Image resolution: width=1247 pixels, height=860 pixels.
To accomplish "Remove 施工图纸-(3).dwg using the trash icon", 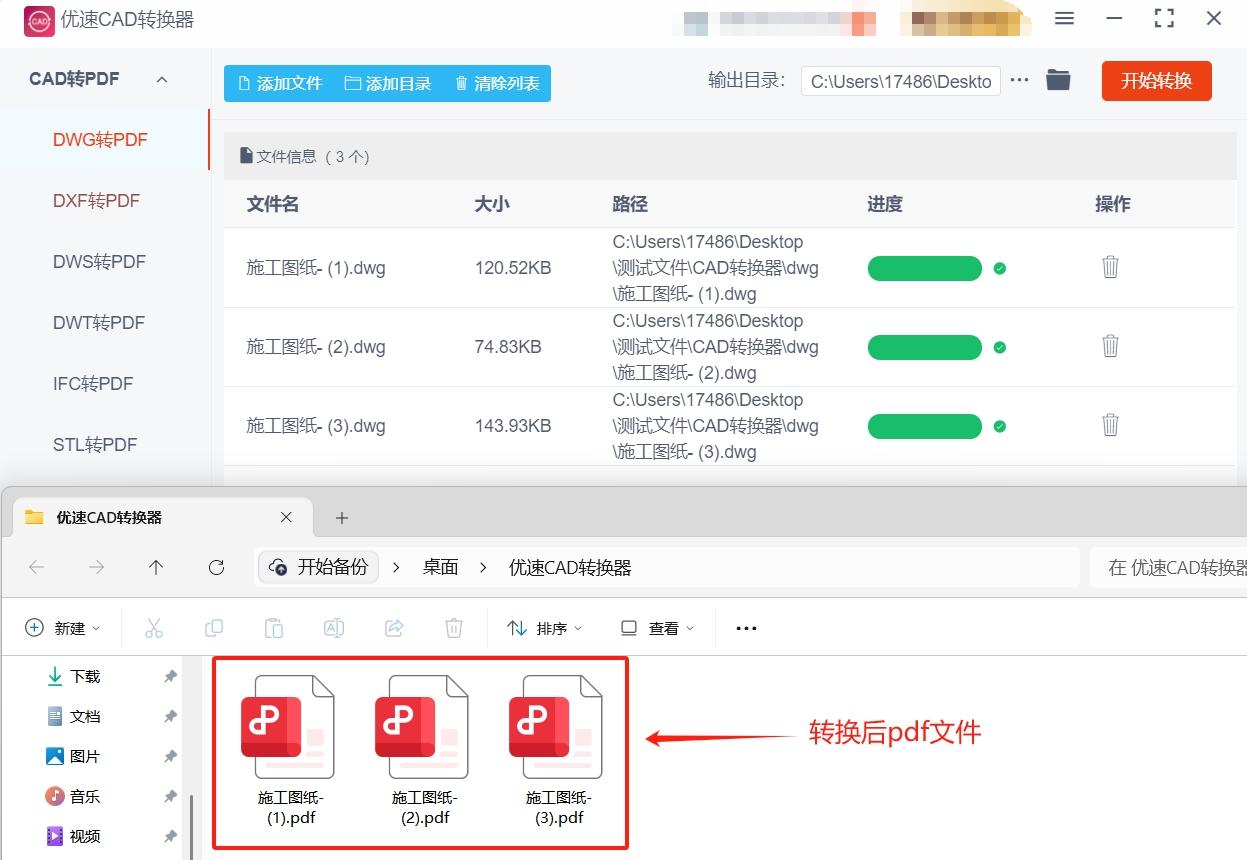I will point(1110,424).
